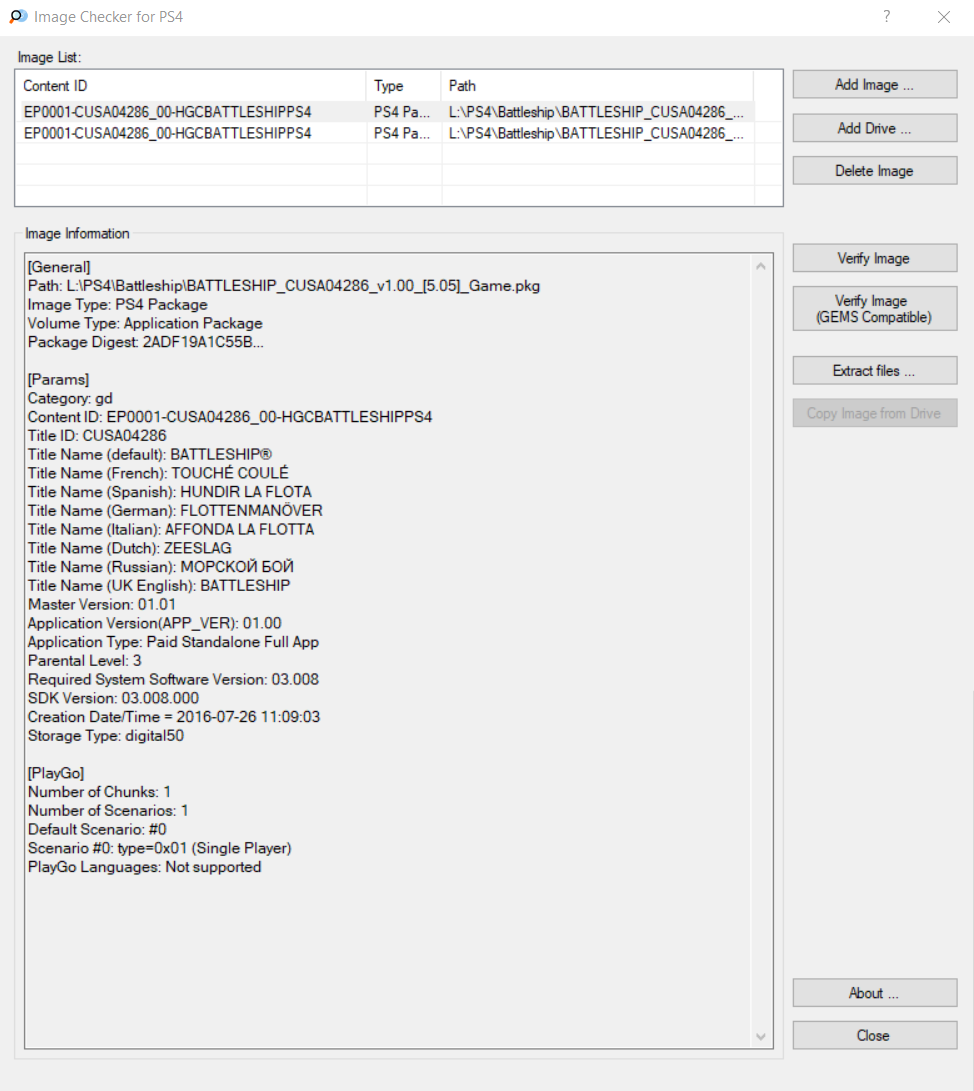Click PlayGo Languages: Not supported line
The width and height of the screenshot is (974, 1091).
click(145, 867)
